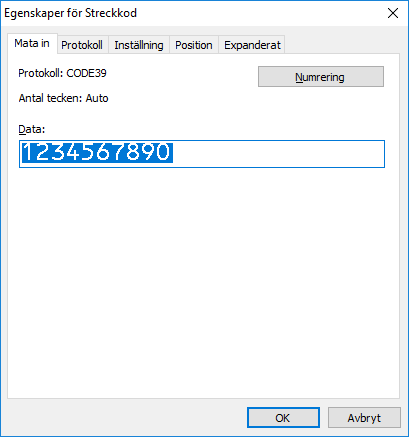Click the underlined N in Numrering
Image resolution: width=409 pixels, height=437 pixels.
[x=299, y=77]
